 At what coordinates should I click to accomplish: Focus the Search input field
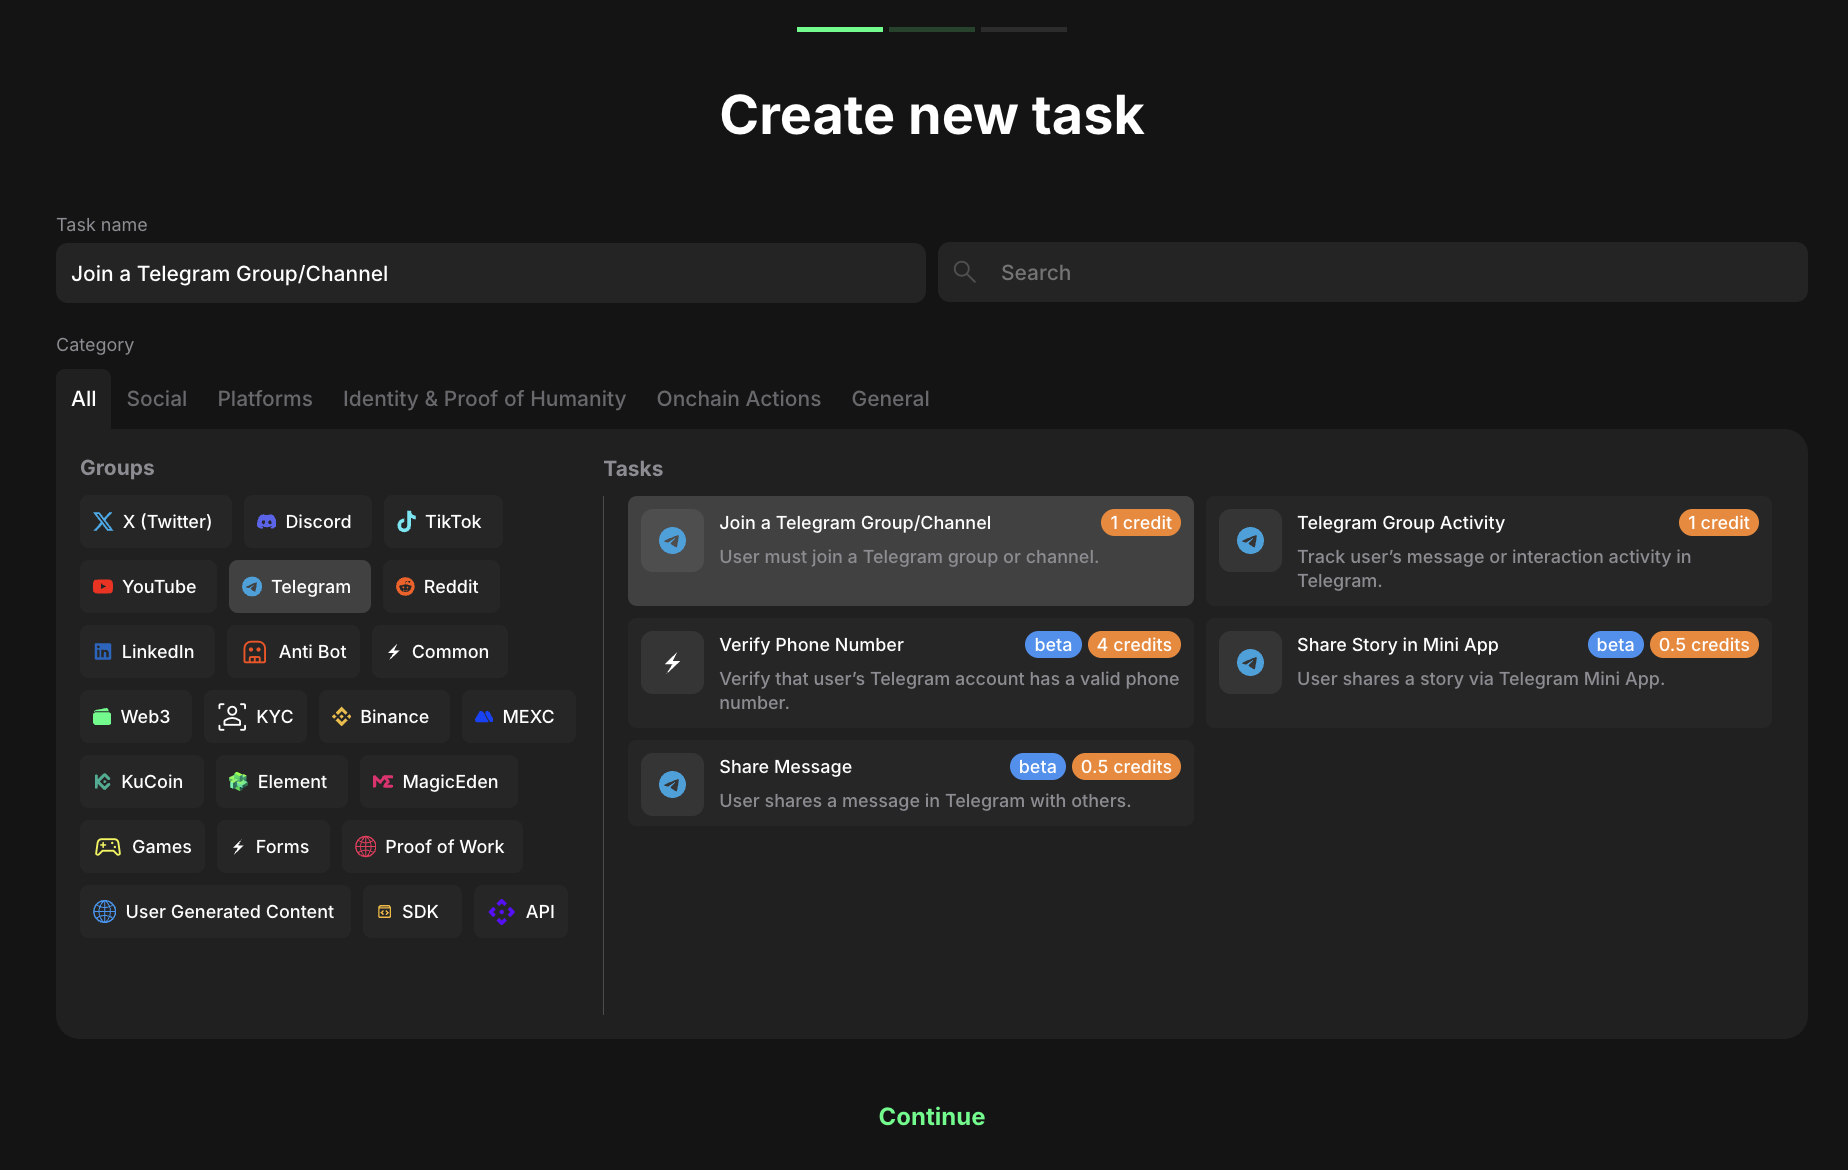tap(1373, 272)
